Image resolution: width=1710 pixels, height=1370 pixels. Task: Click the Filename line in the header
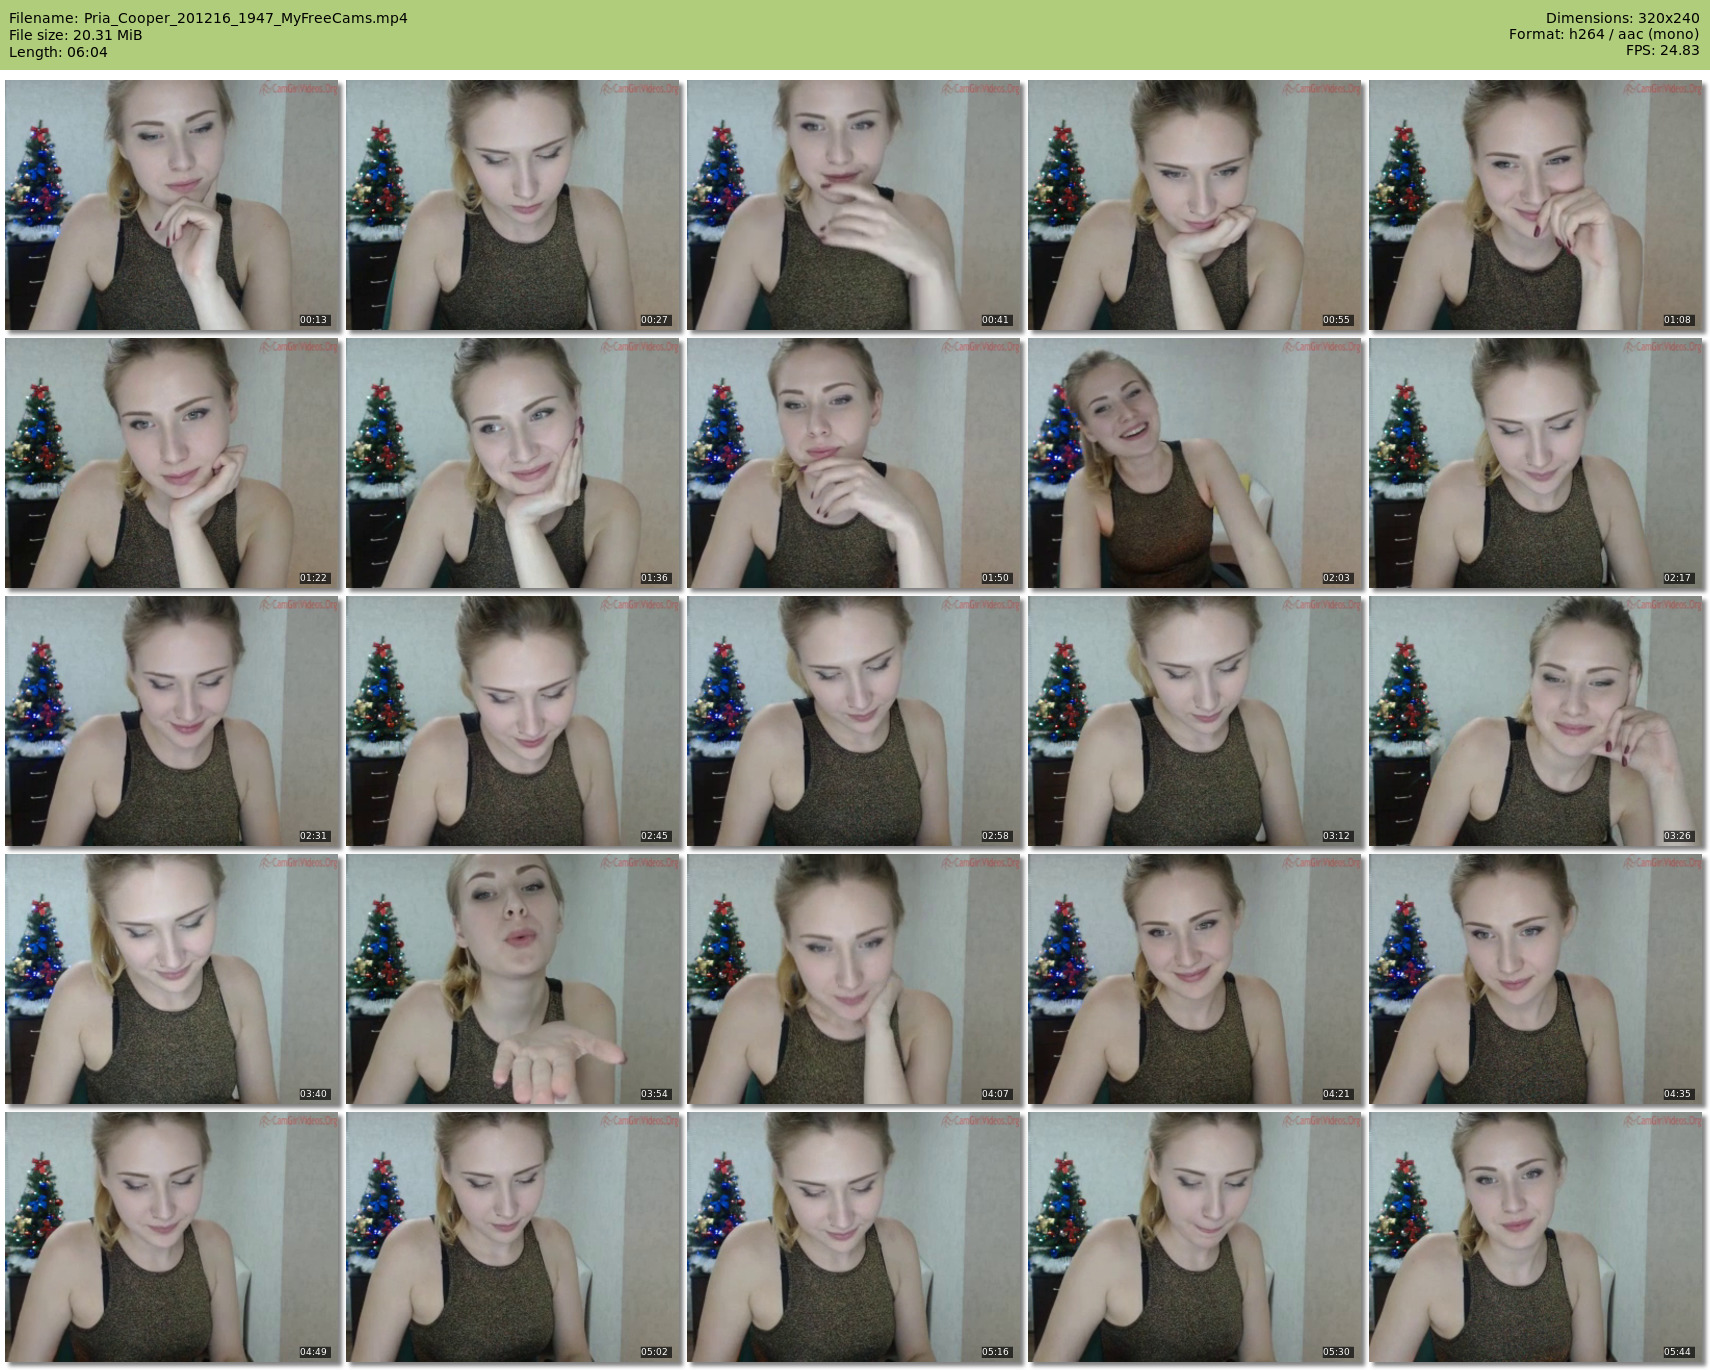tap(208, 18)
